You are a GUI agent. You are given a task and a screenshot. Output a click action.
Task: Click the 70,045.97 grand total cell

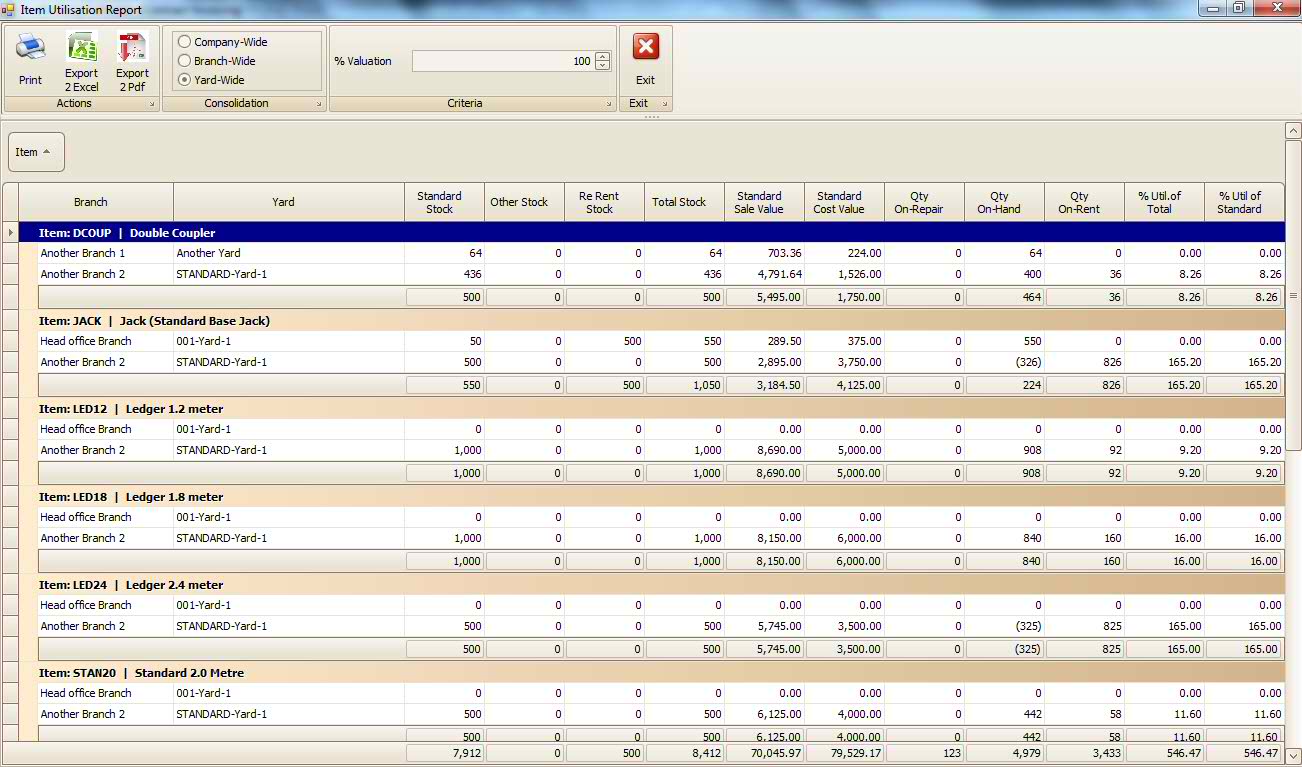pos(764,753)
